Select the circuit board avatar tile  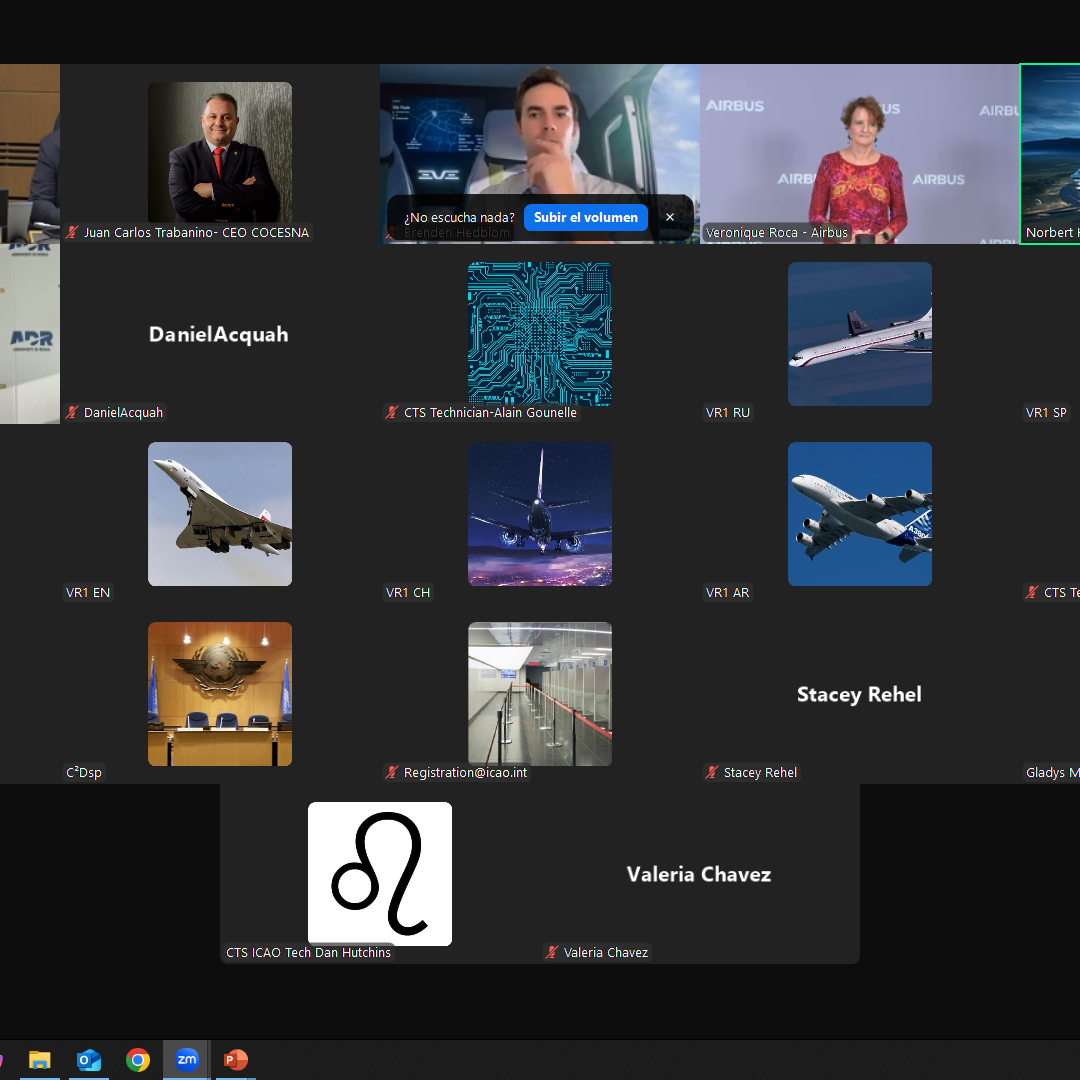(x=540, y=334)
